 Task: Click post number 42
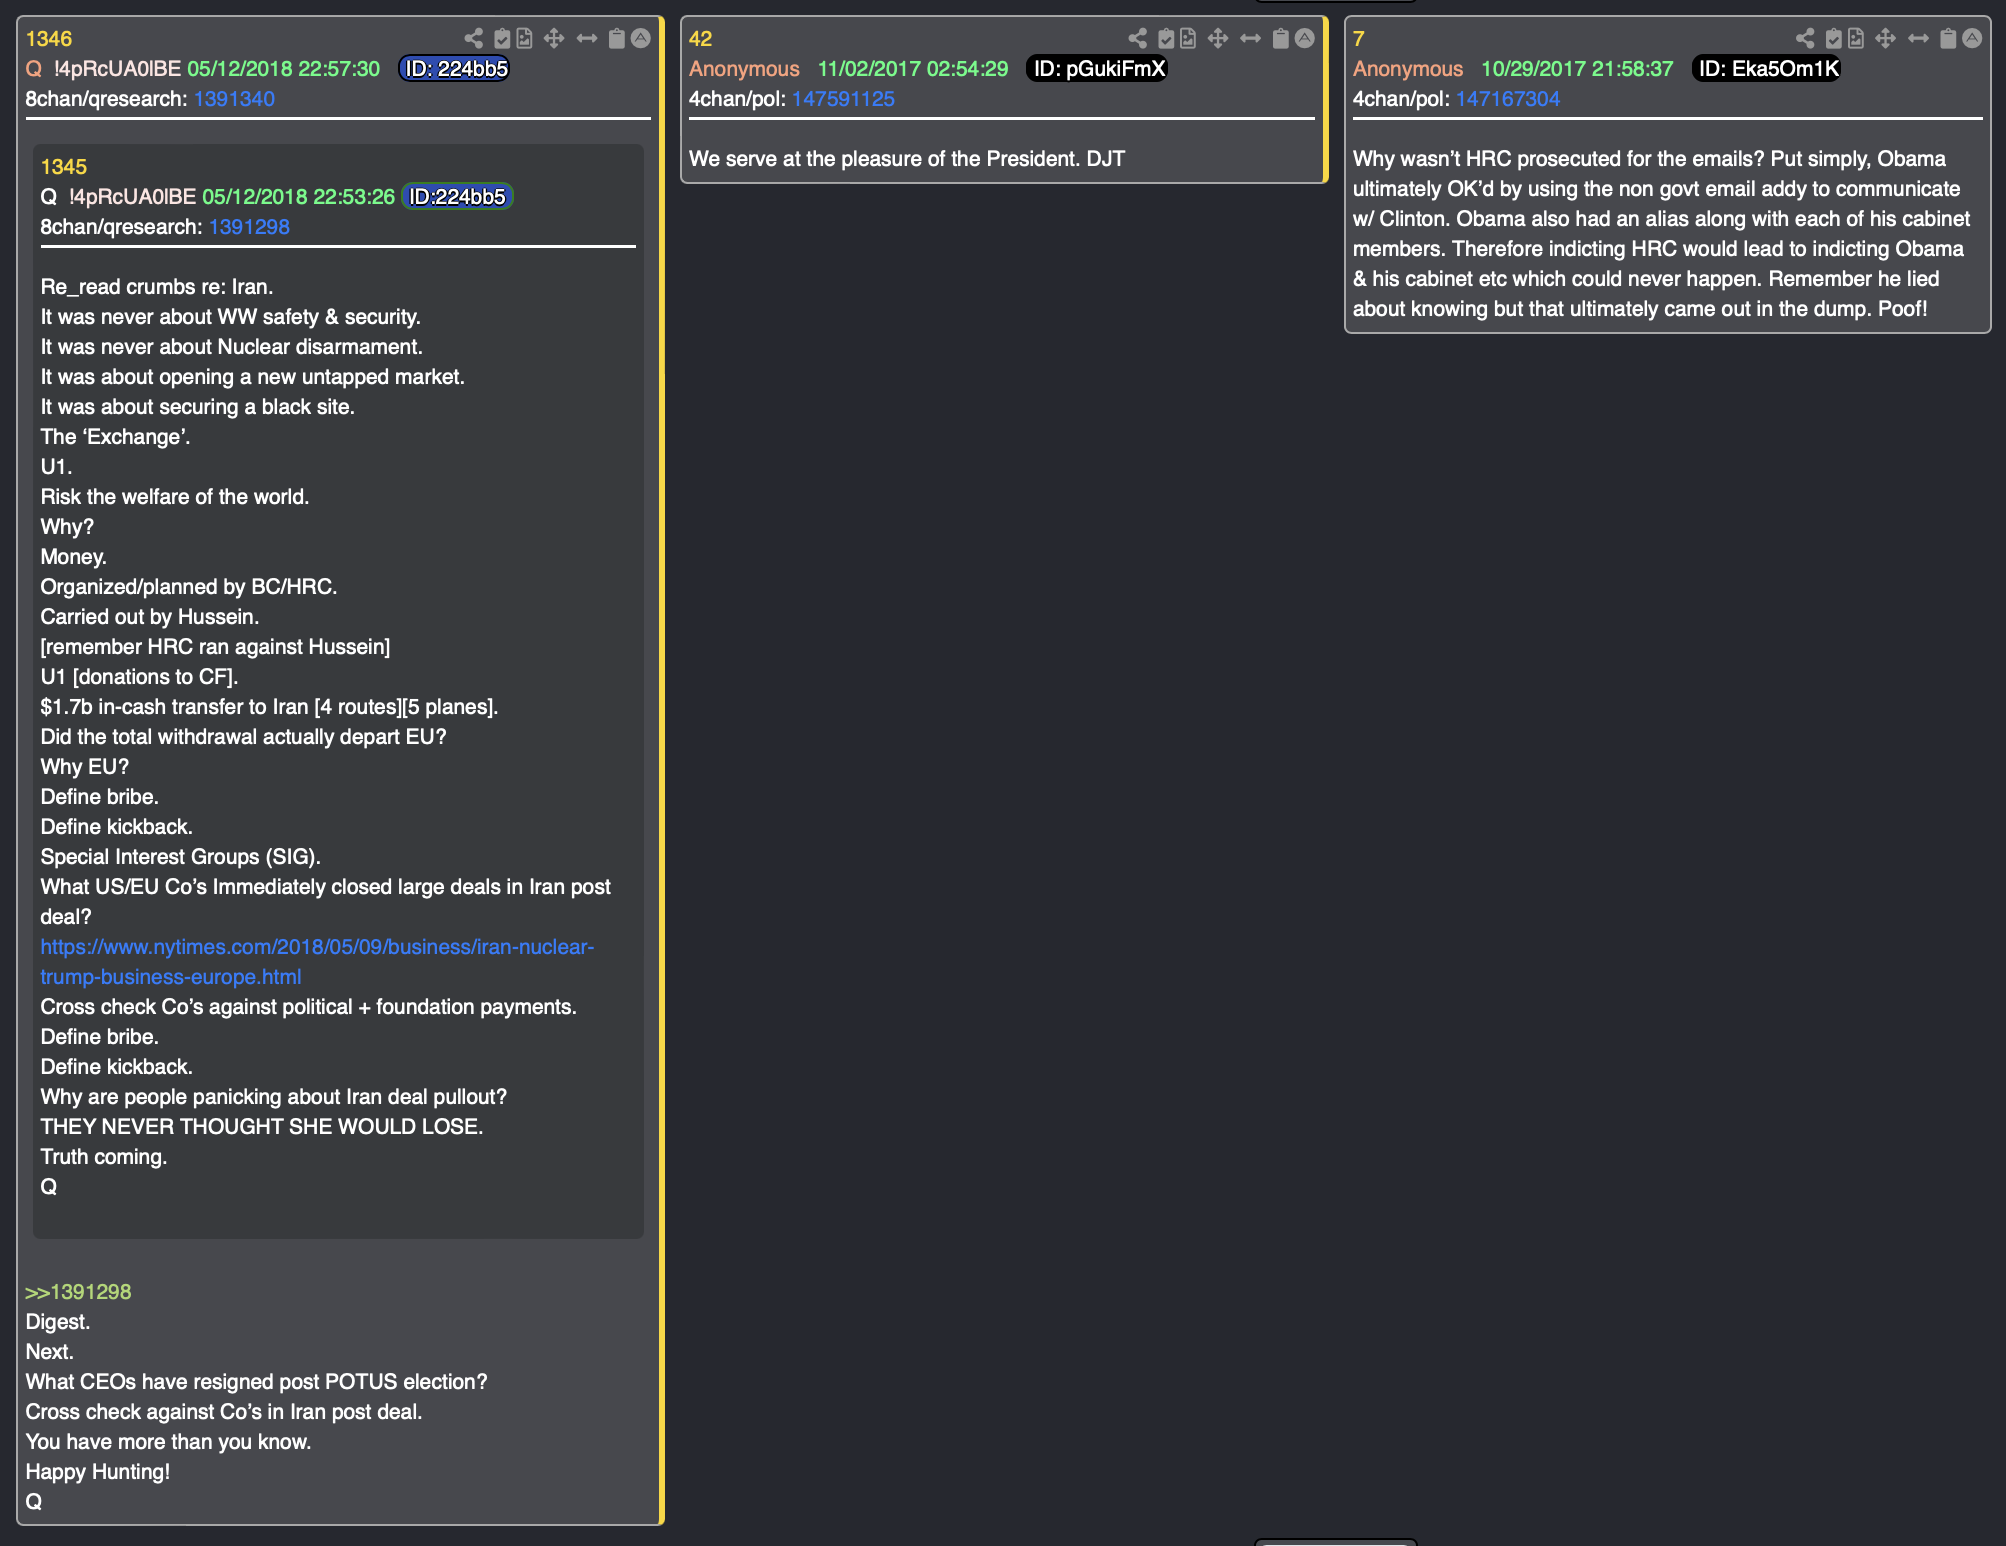[701, 39]
